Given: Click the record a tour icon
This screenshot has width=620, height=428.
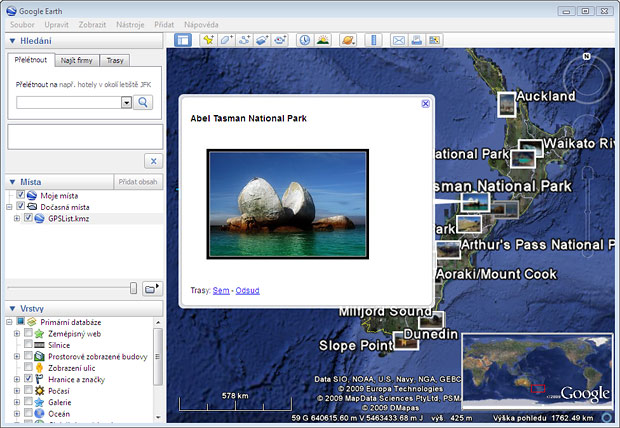Looking at the screenshot, I should coord(280,40).
